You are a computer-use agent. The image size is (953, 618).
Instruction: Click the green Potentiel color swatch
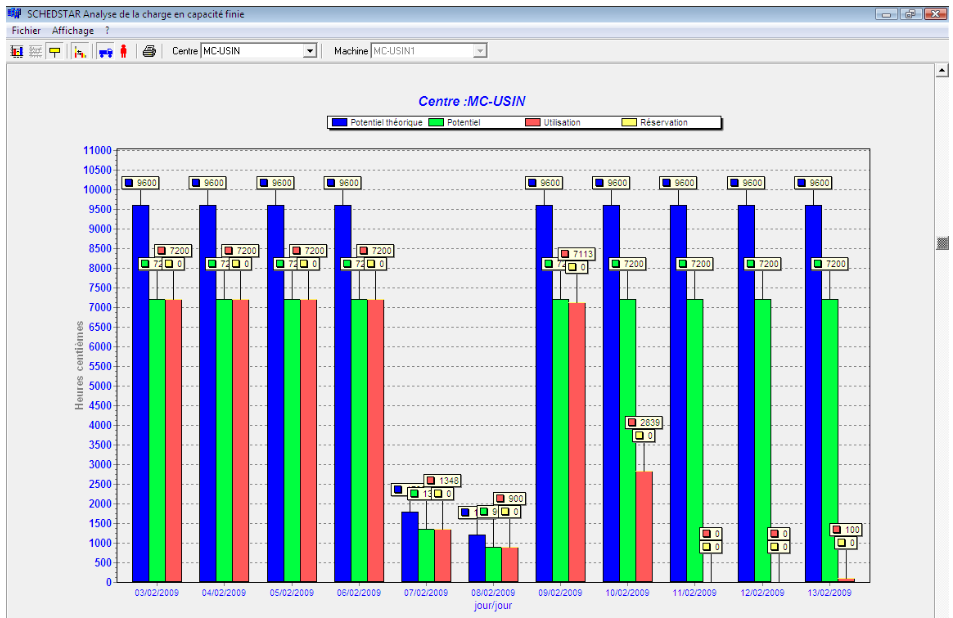436,122
